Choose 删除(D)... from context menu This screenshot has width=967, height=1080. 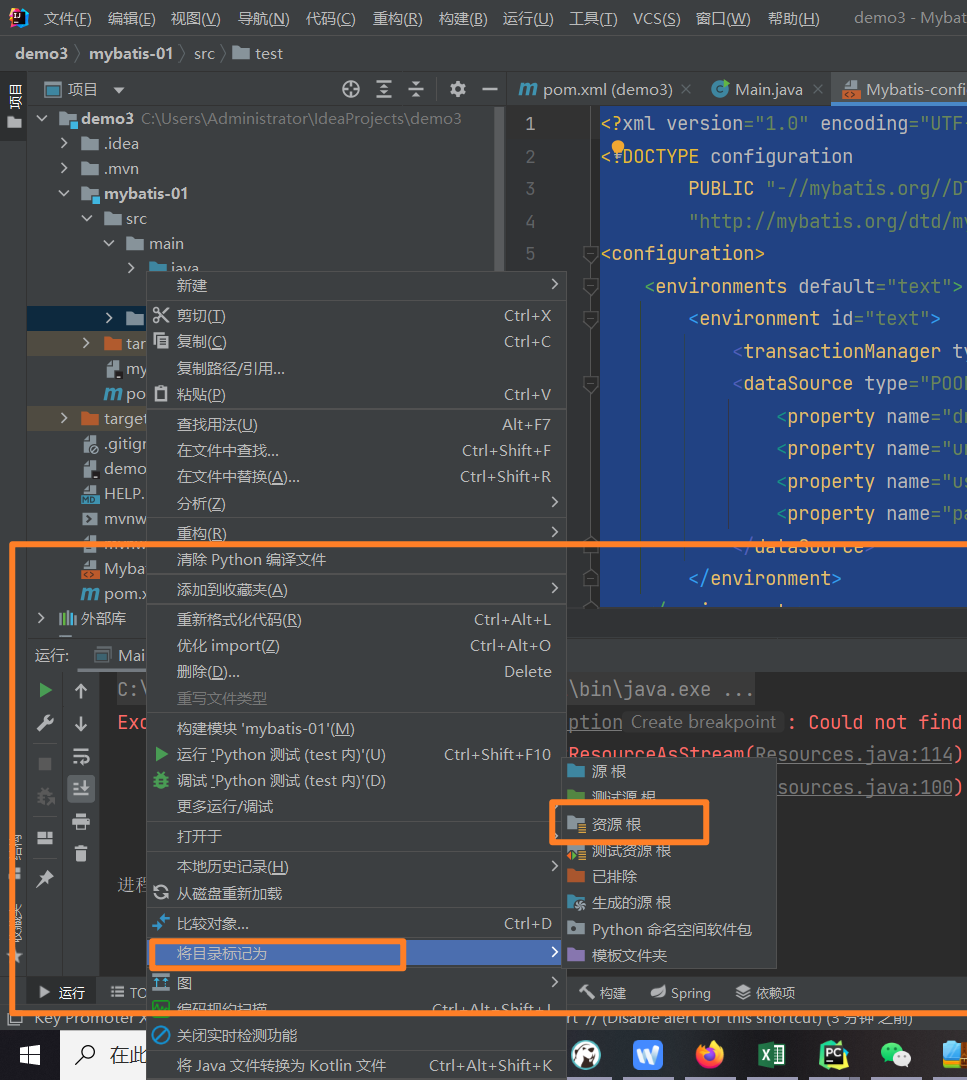tap(357, 672)
